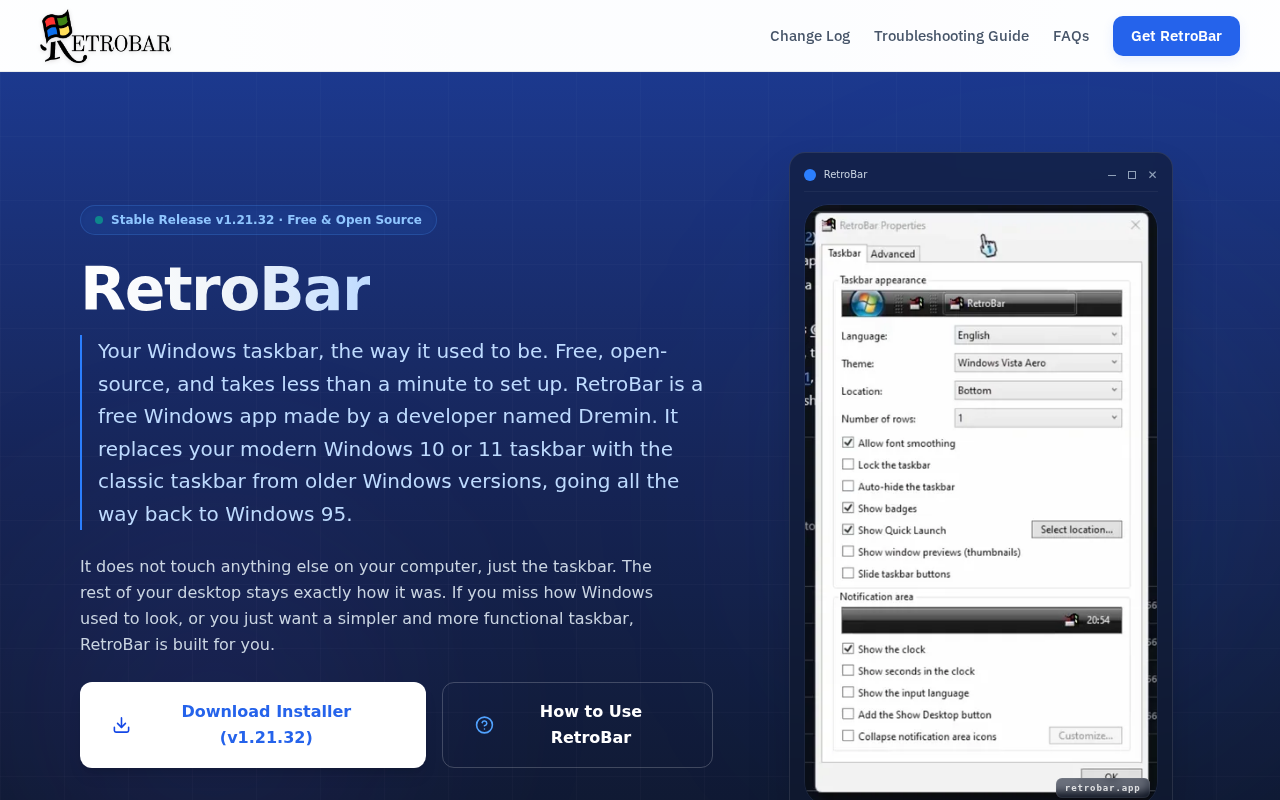The width and height of the screenshot is (1280, 800).
Task: Click the Get RetroBar button
Action: 1176,36
